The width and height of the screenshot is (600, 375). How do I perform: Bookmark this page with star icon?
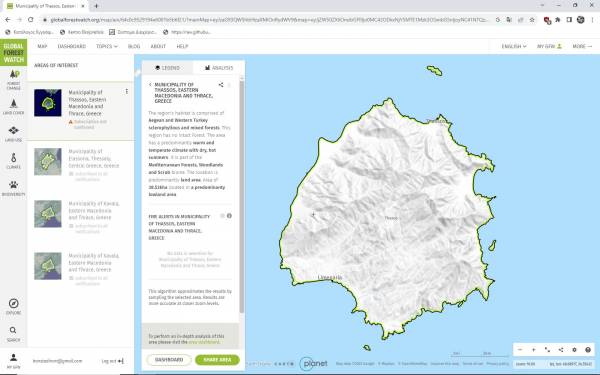tap(532, 20)
